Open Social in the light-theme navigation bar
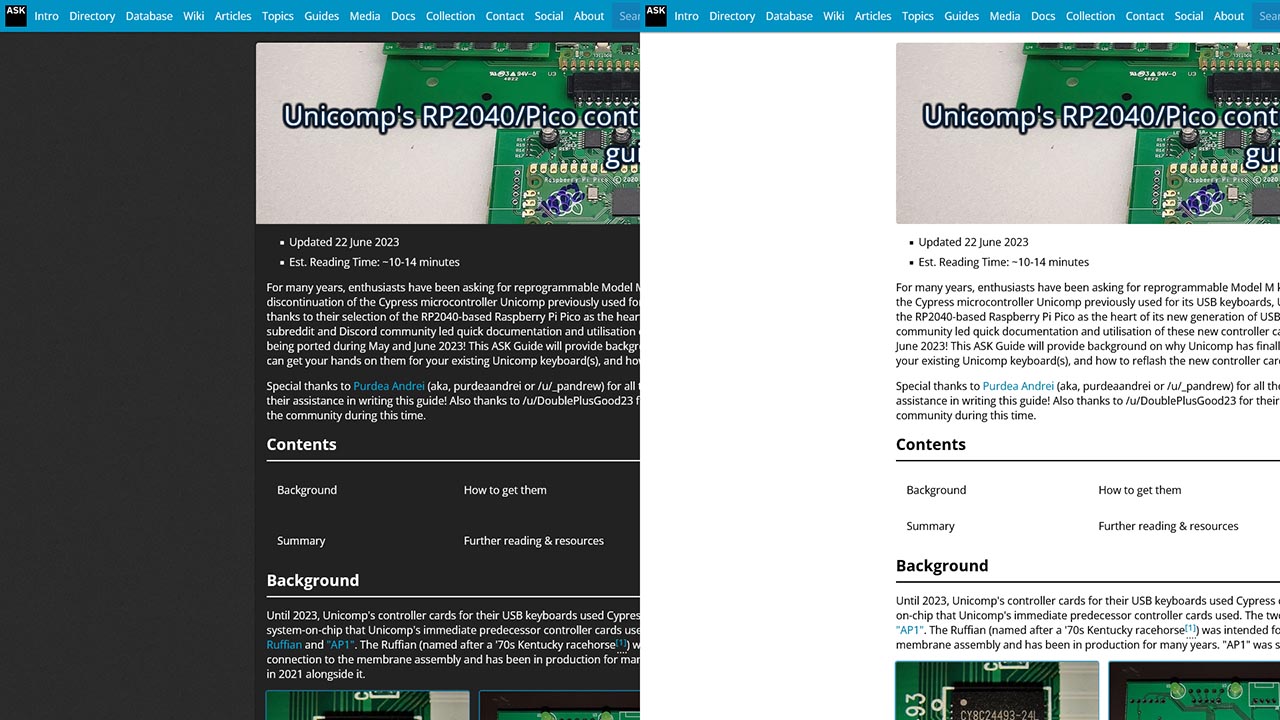This screenshot has height=720, width=1280. pyautogui.click(x=1189, y=16)
